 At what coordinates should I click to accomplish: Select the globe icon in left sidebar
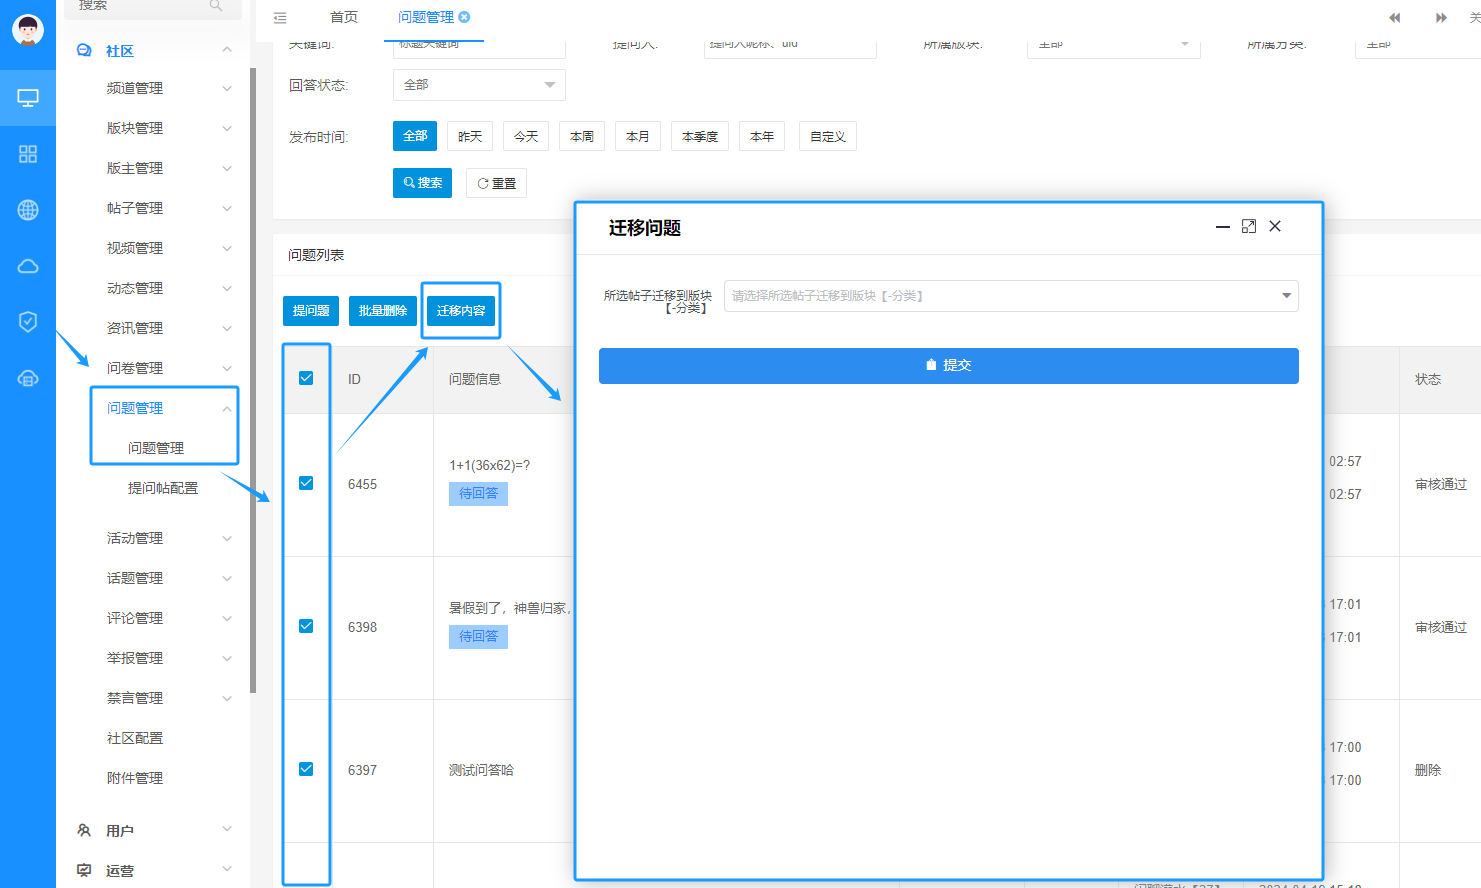(x=28, y=210)
